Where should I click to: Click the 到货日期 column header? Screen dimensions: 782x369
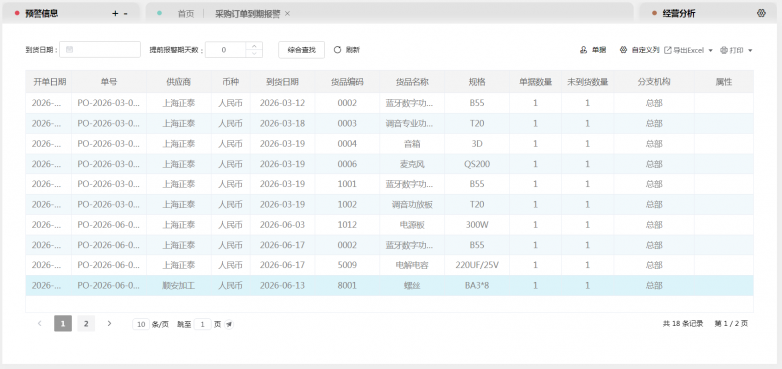point(282,82)
